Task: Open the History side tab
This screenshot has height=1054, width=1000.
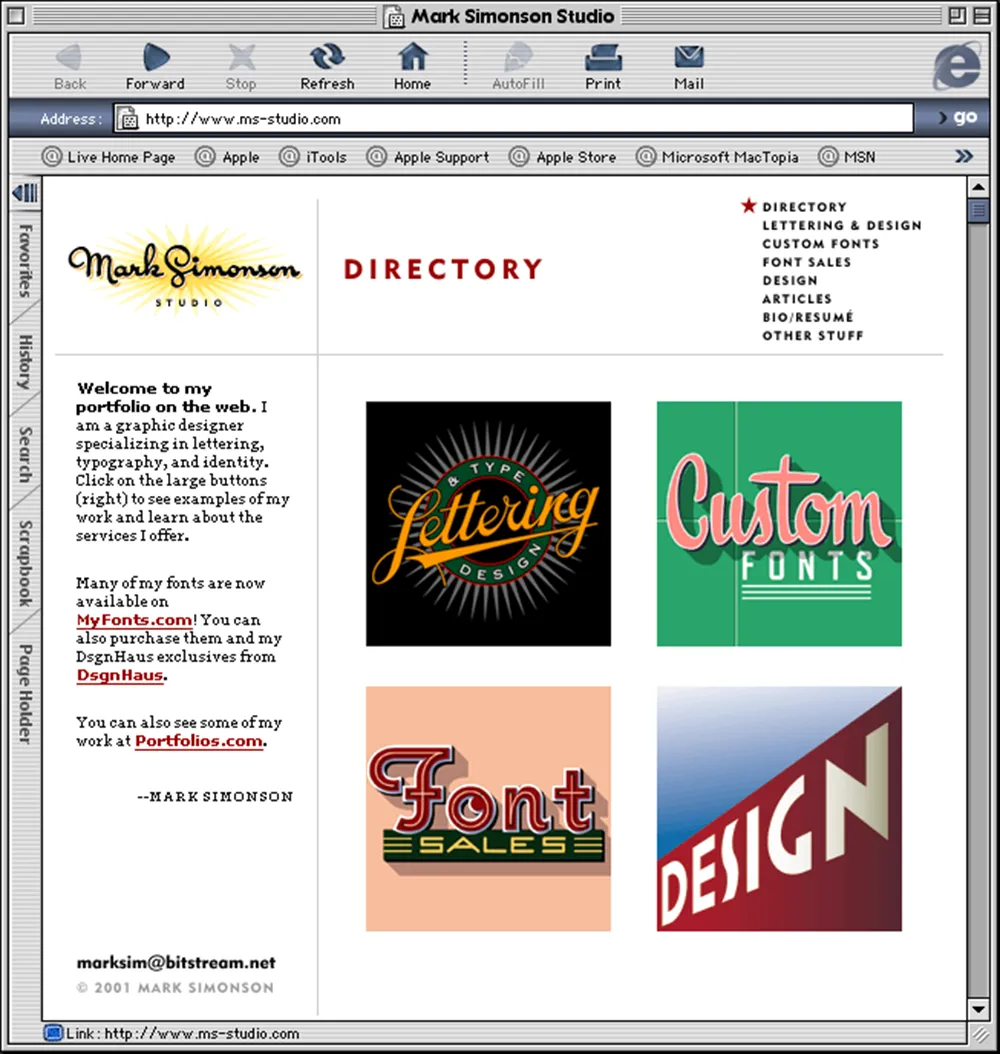Action: [25, 362]
